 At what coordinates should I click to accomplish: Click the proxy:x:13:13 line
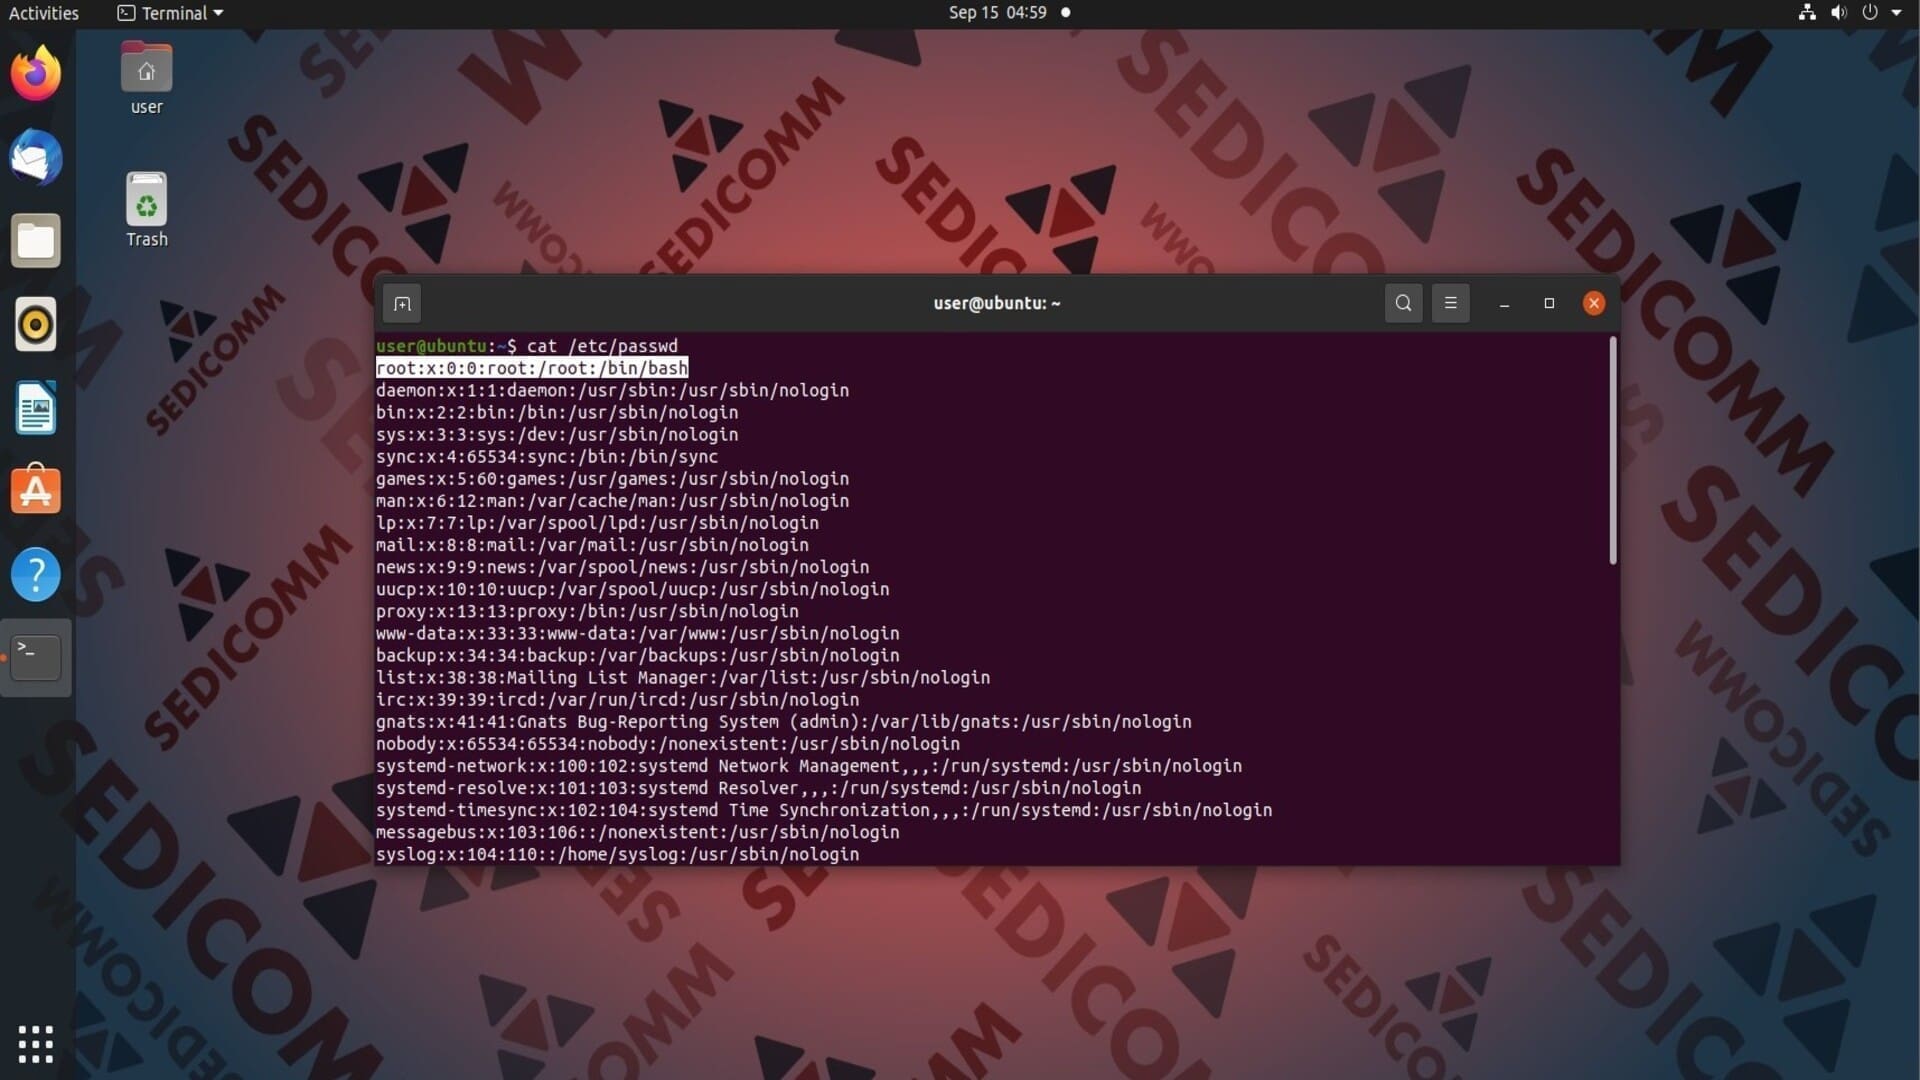click(x=587, y=611)
